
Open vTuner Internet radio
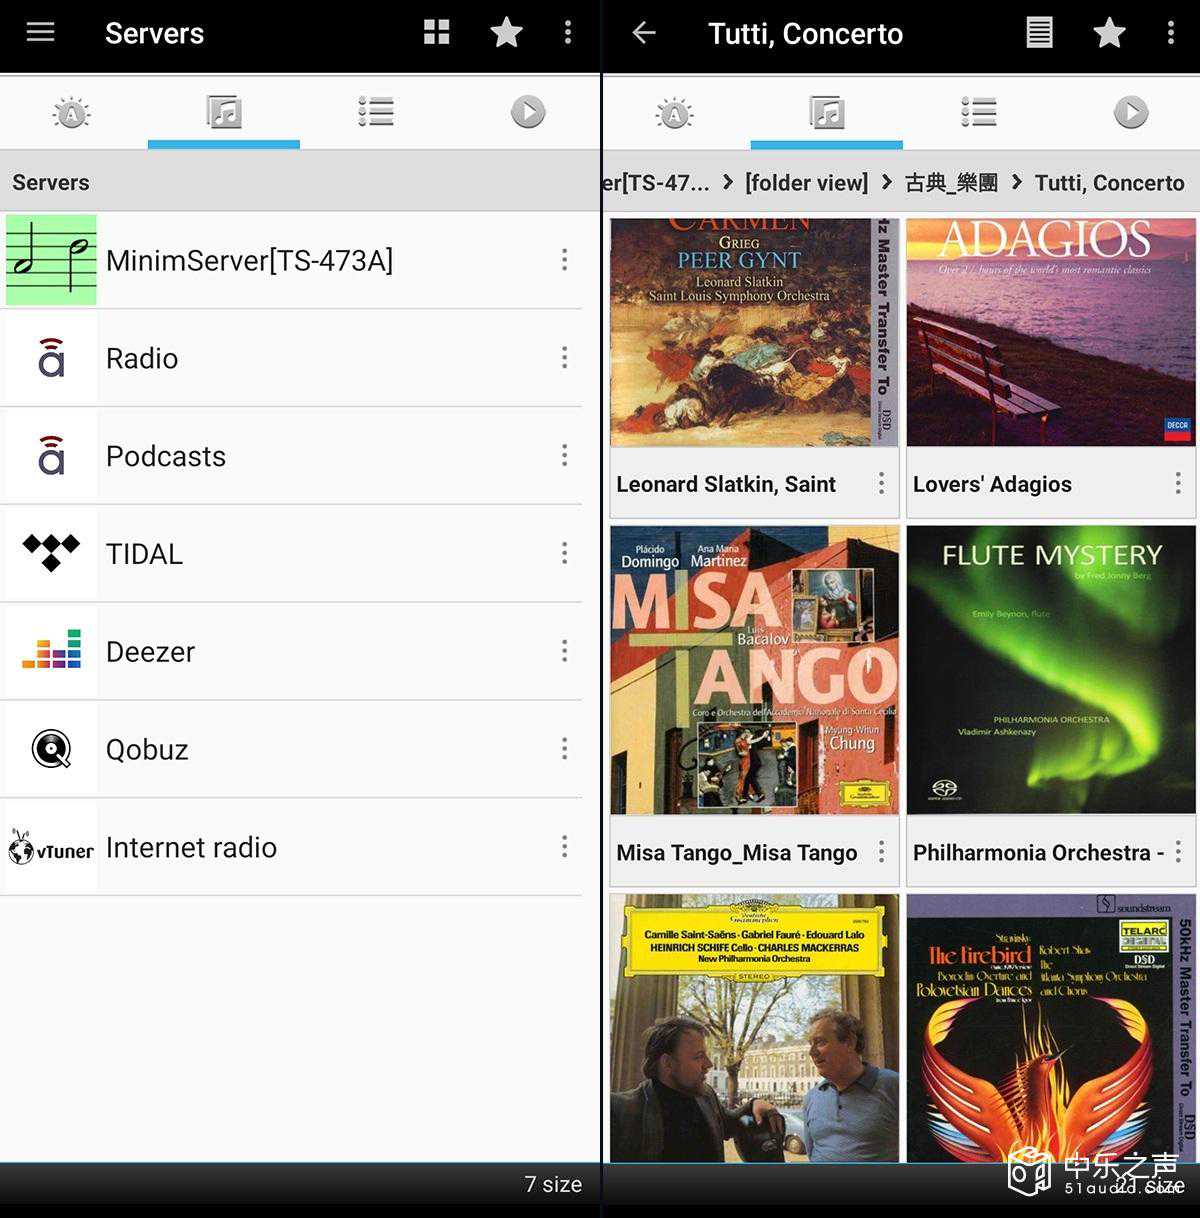[291, 847]
